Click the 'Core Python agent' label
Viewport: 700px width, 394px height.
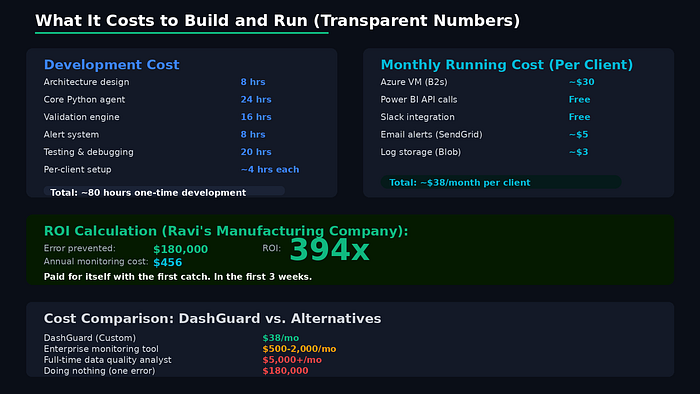coord(84,100)
